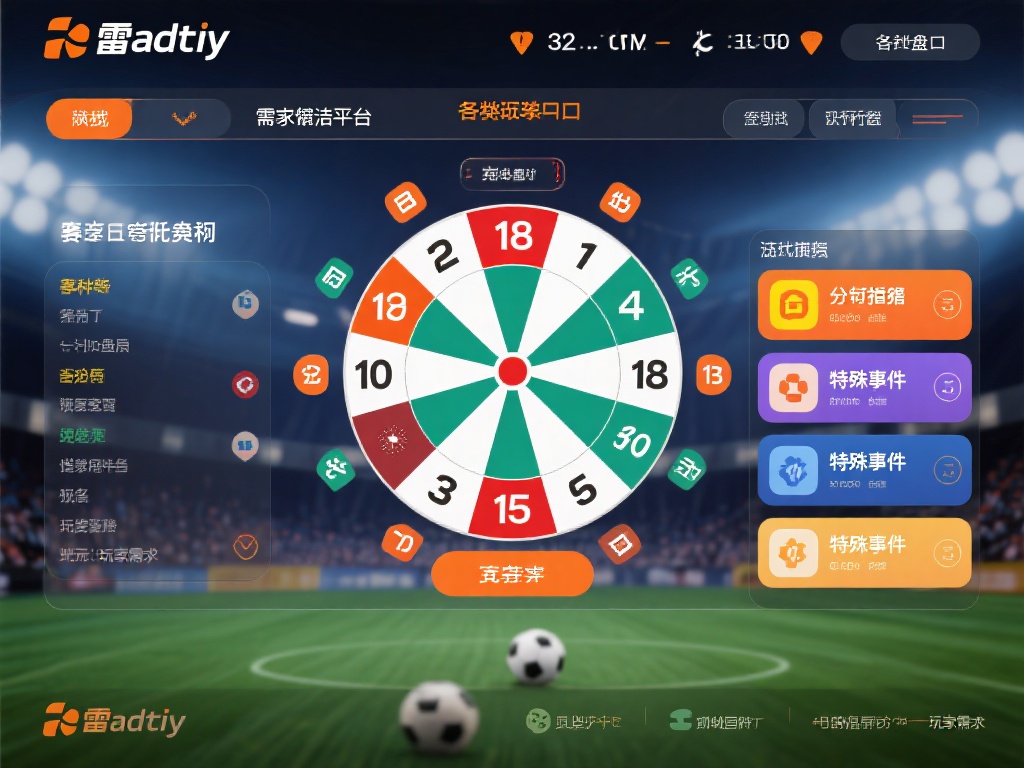Screen dimensions: 1024x768
Task: Open the purple 特殊事件 card icon
Action: coord(793,387)
